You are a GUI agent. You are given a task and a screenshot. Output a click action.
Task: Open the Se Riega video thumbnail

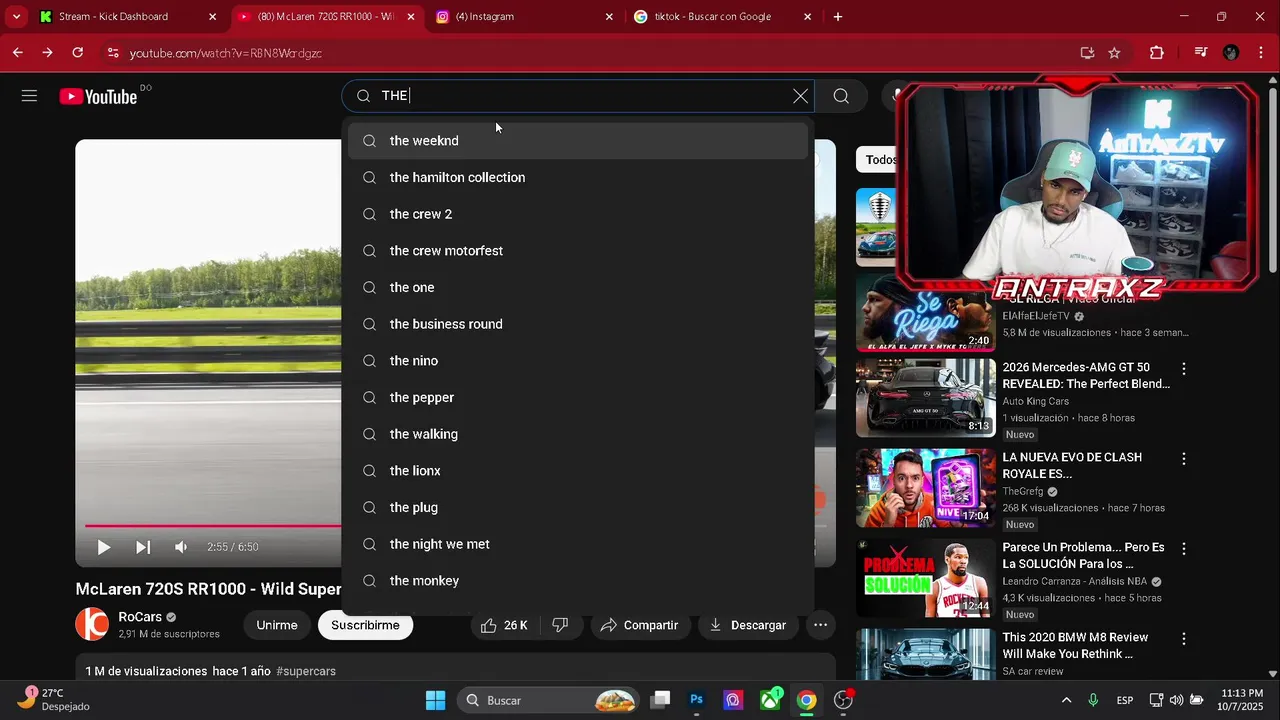point(925,313)
